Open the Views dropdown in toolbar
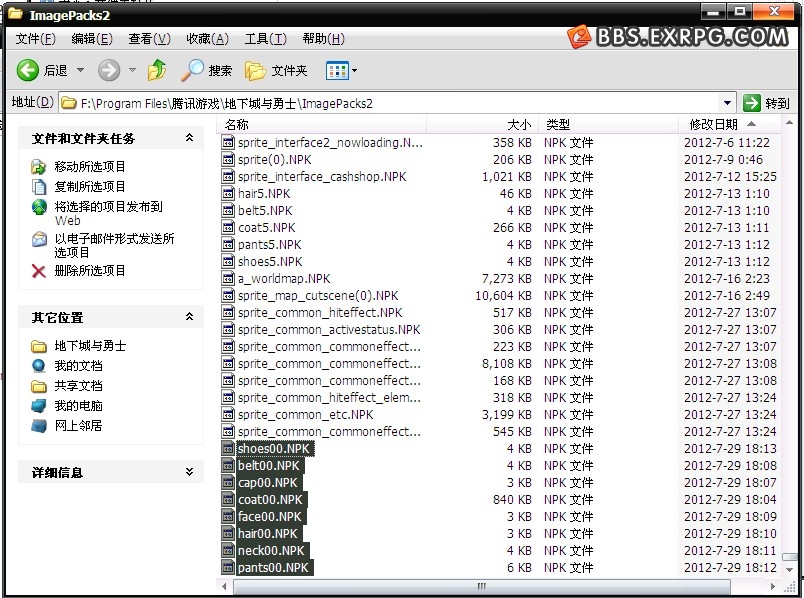Screen dimensions: 804x598 (x=341, y=70)
